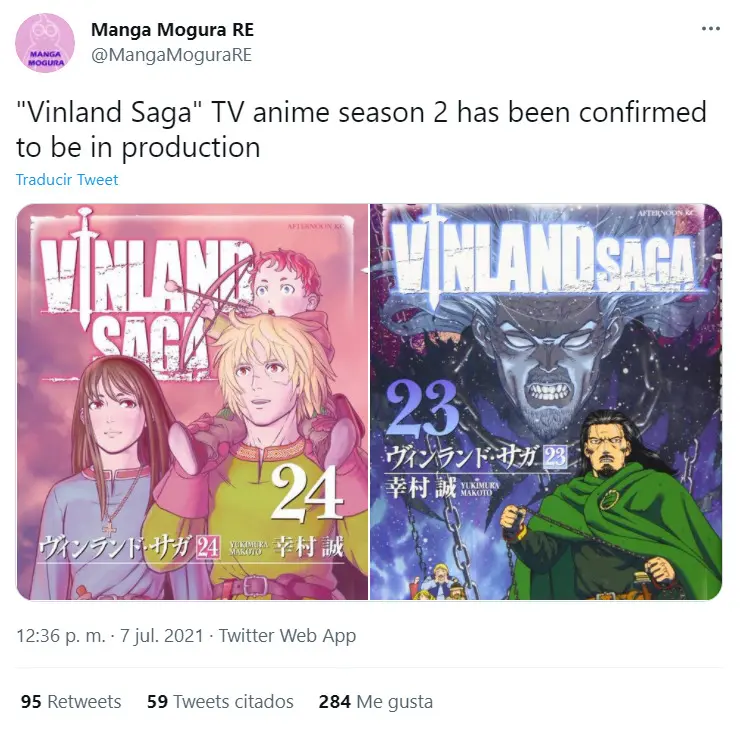Click the 7 jul. 2021 date
This screenshot has width=740, height=730.
[161, 636]
